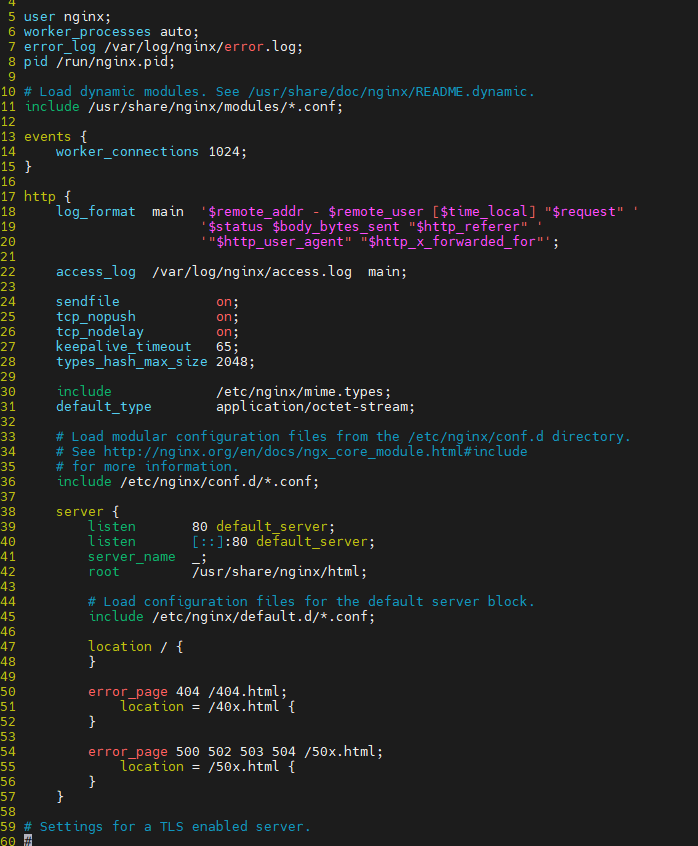This screenshot has height=846, width=698.
Task: Click /var/log/nginx/access.log path
Action: (251, 272)
